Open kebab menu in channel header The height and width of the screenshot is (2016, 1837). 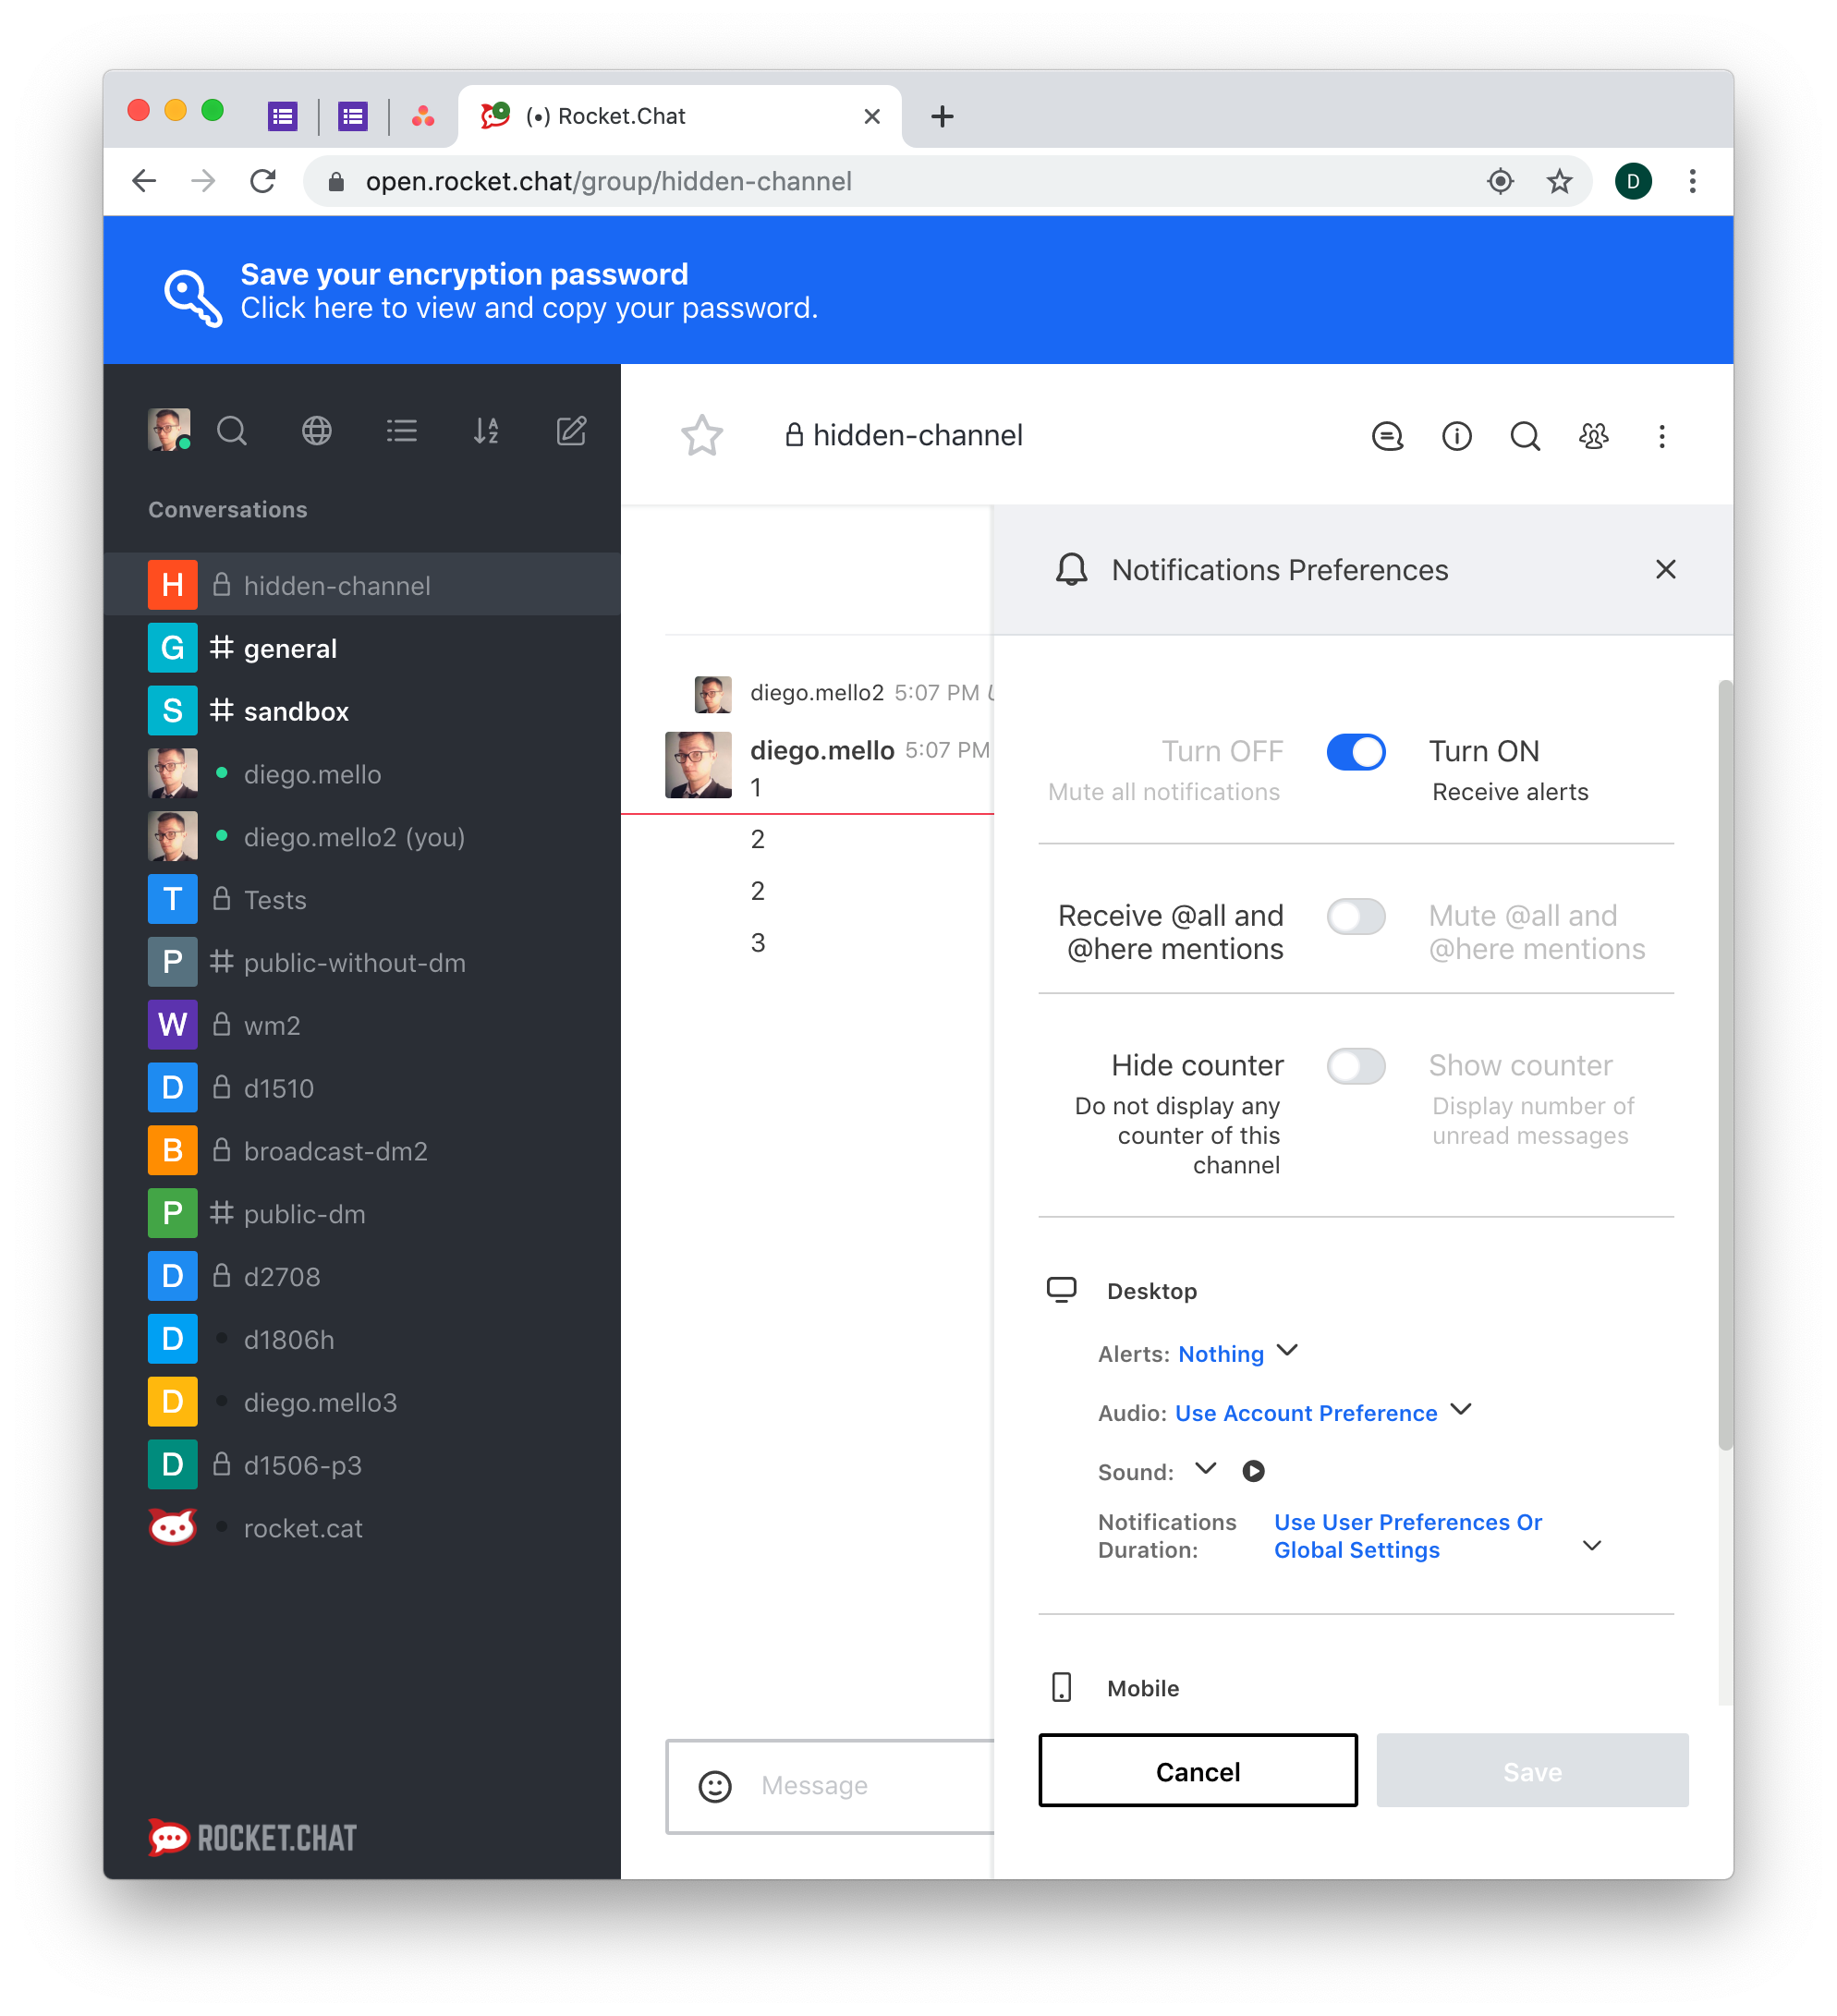(x=1662, y=436)
